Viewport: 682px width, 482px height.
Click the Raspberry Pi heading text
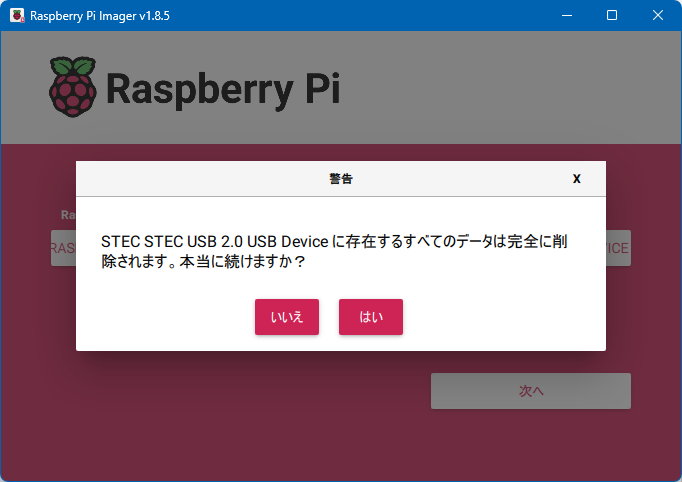point(223,89)
